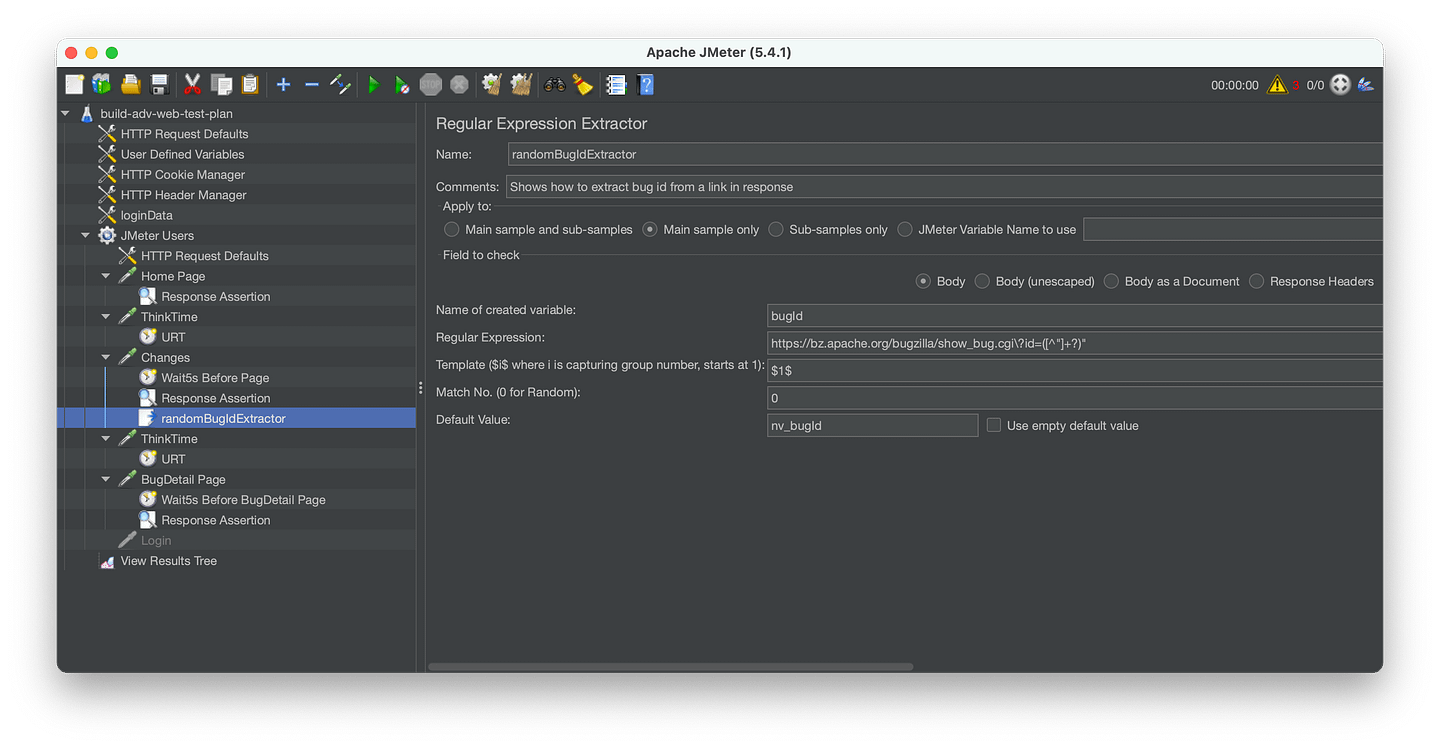Open Help with question mark icon
The height and width of the screenshot is (748, 1440).
646,85
